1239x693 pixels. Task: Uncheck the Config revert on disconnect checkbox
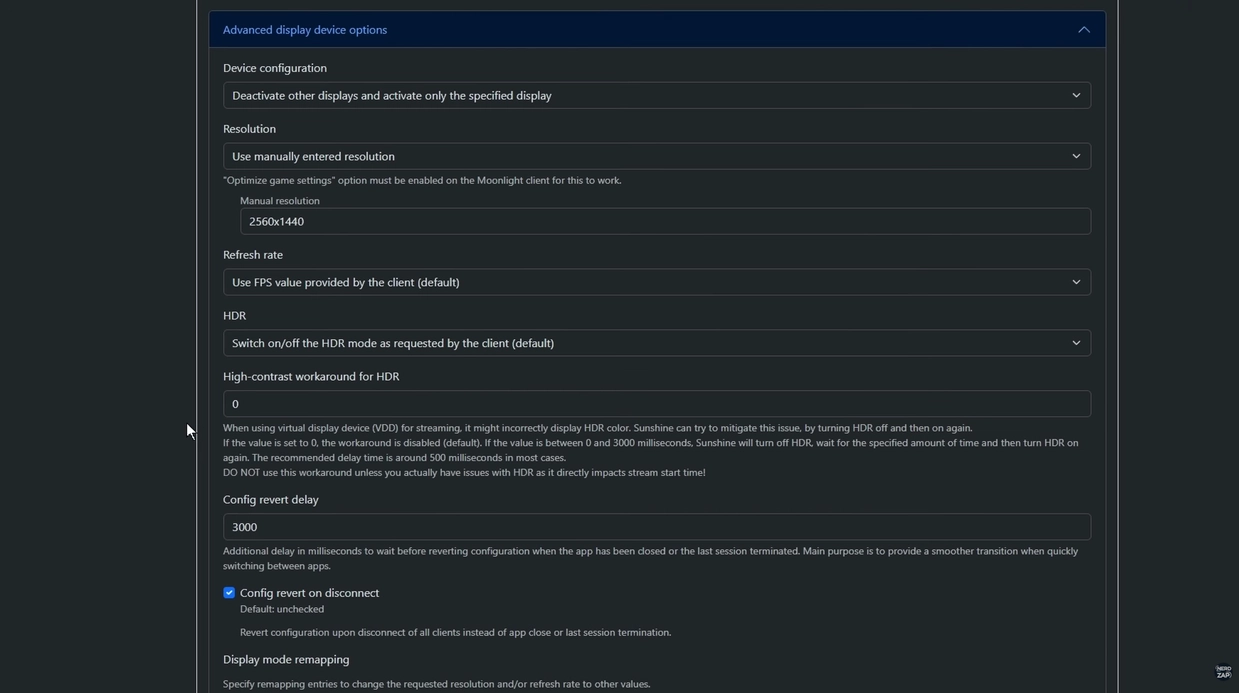pyautogui.click(x=229, y=593)
